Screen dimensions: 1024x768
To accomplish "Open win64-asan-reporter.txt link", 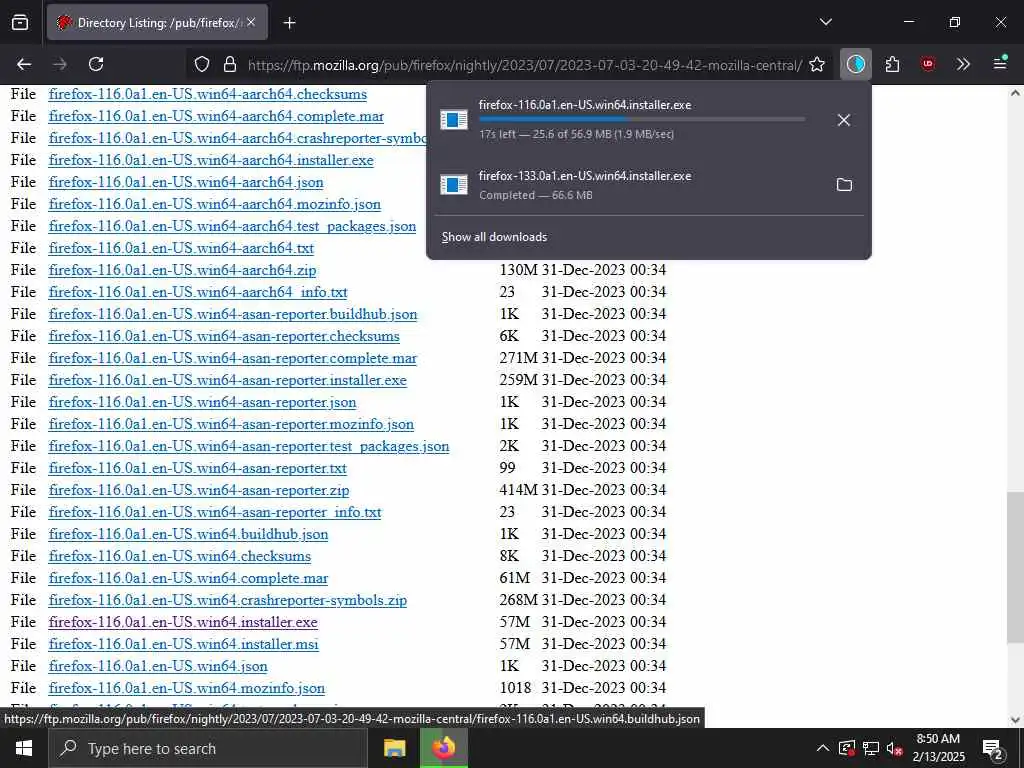I will pyautogui.click(x=197, y=468).
